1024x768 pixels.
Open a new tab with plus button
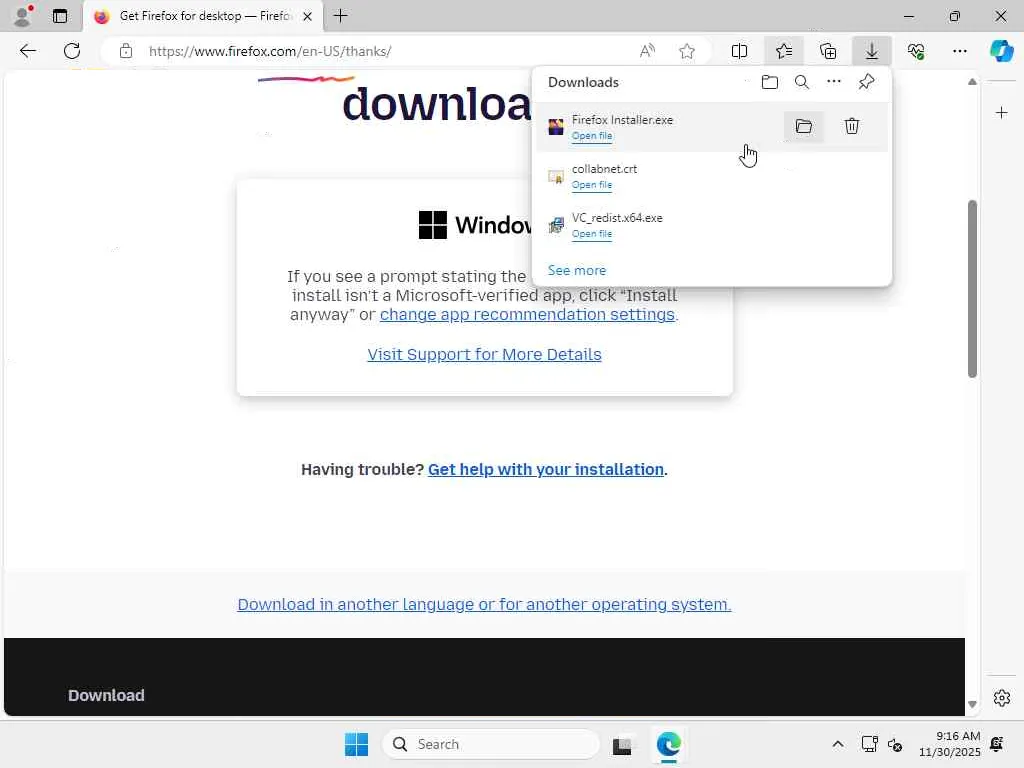(x=340, y=16)
